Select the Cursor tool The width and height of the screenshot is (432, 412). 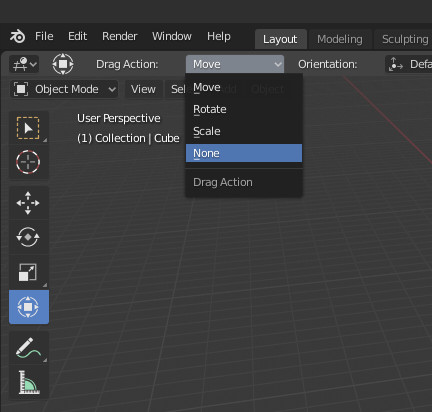29,162
